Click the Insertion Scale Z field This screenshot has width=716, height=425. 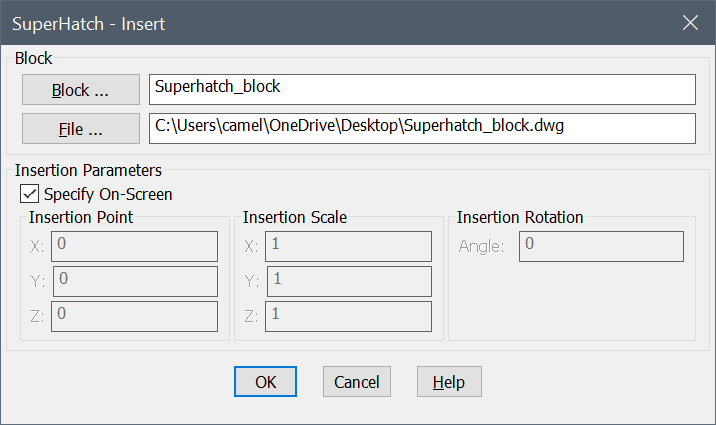coord(350,316)
